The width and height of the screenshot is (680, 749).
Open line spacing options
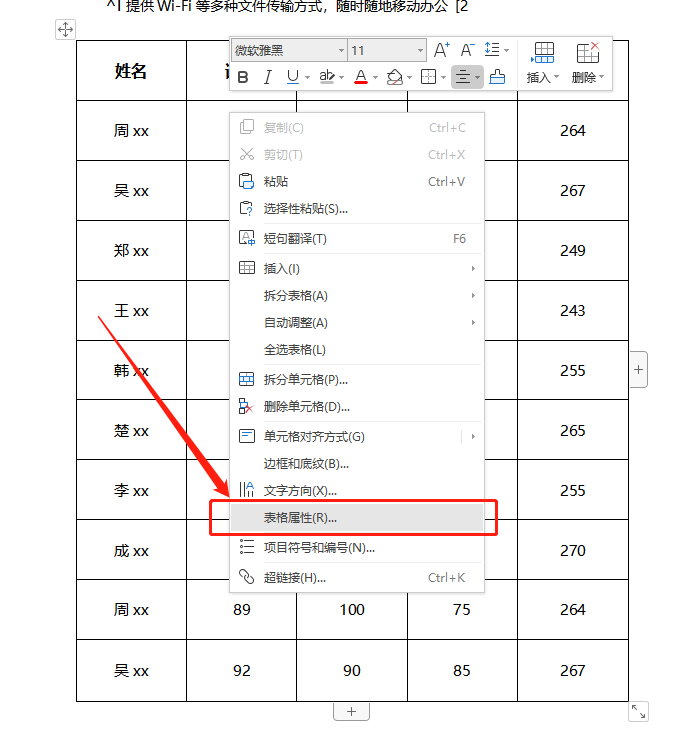click(497, 50)
